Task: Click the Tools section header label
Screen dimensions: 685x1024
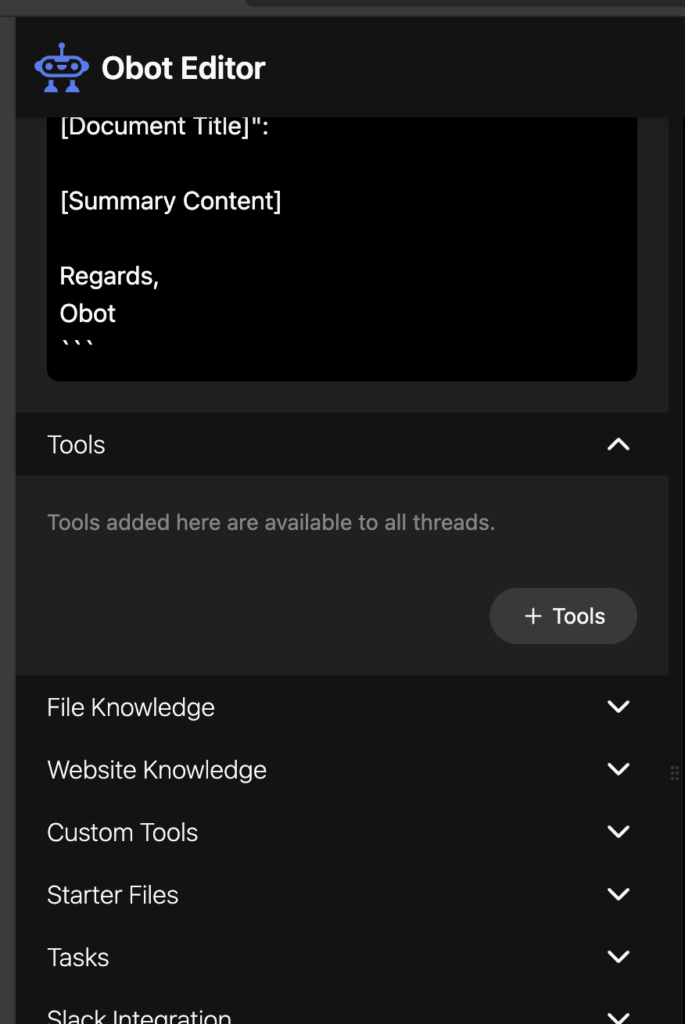Action: tap(76, 445)
